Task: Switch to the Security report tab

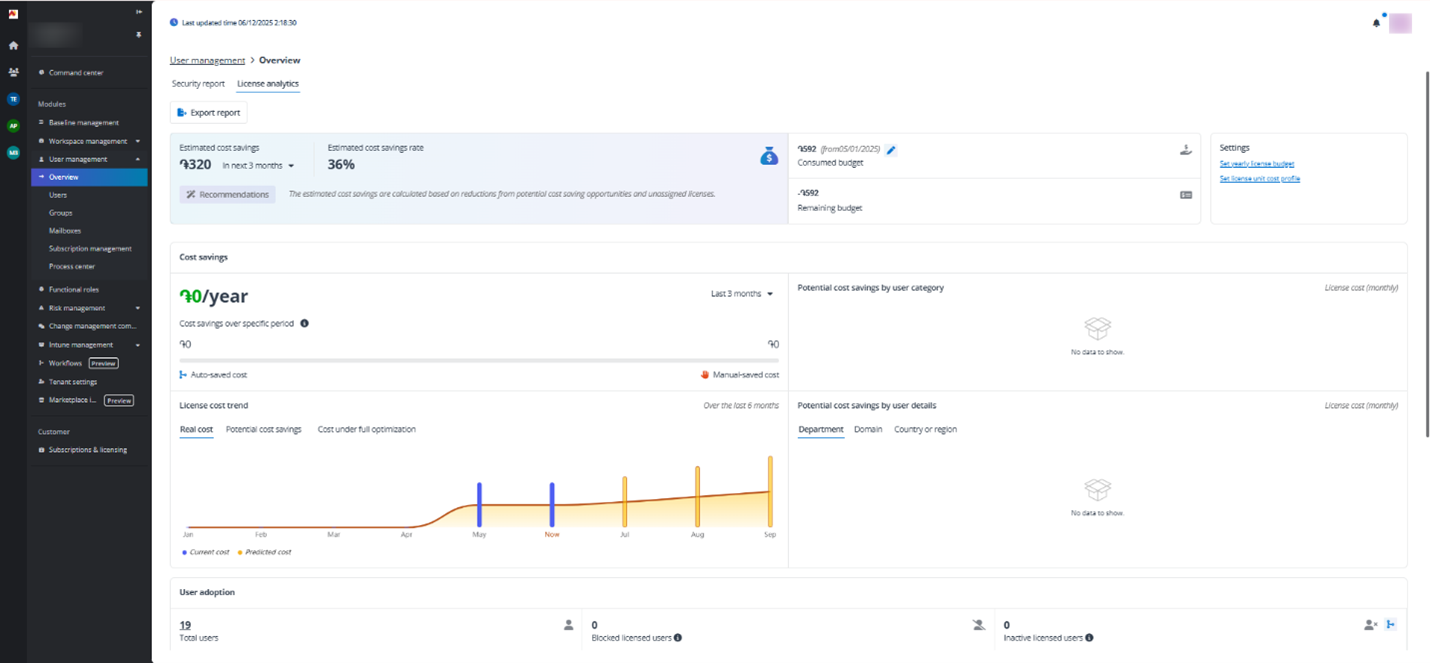Action: [x=198, y=84]
